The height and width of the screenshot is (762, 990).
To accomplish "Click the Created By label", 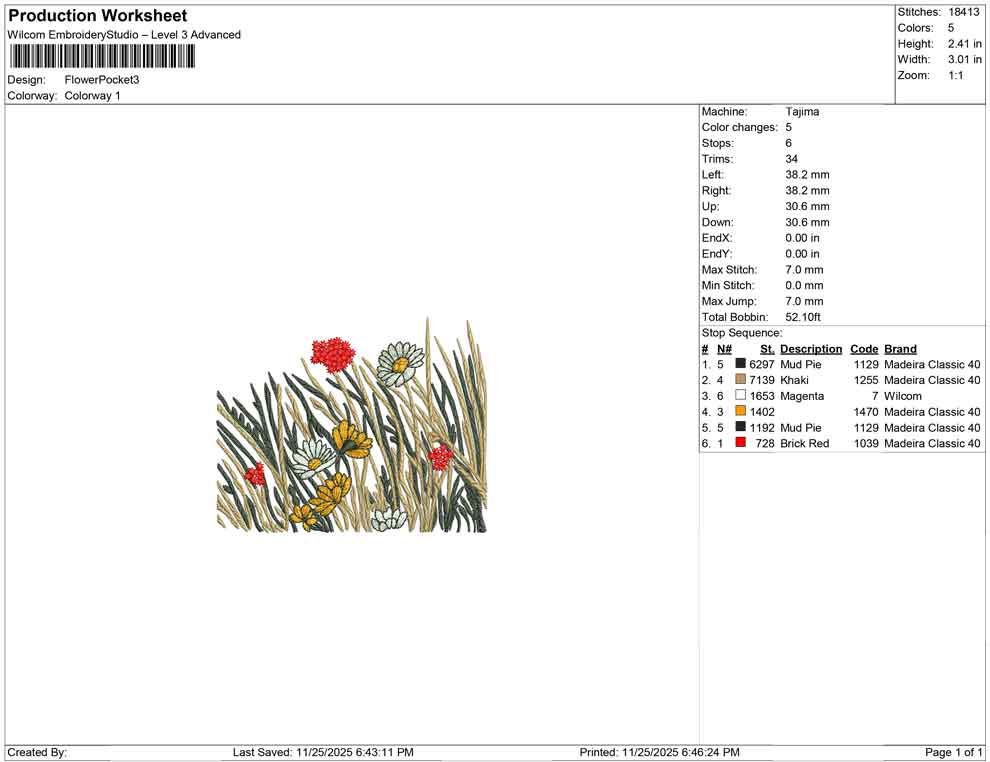I will [x=37, y=752].
